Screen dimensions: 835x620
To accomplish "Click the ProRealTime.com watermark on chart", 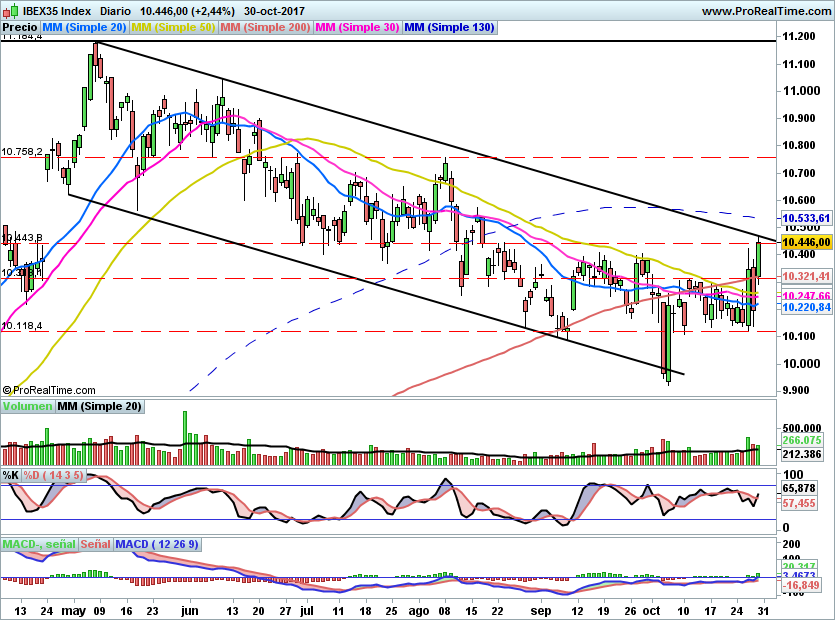I will pos(52,389).
